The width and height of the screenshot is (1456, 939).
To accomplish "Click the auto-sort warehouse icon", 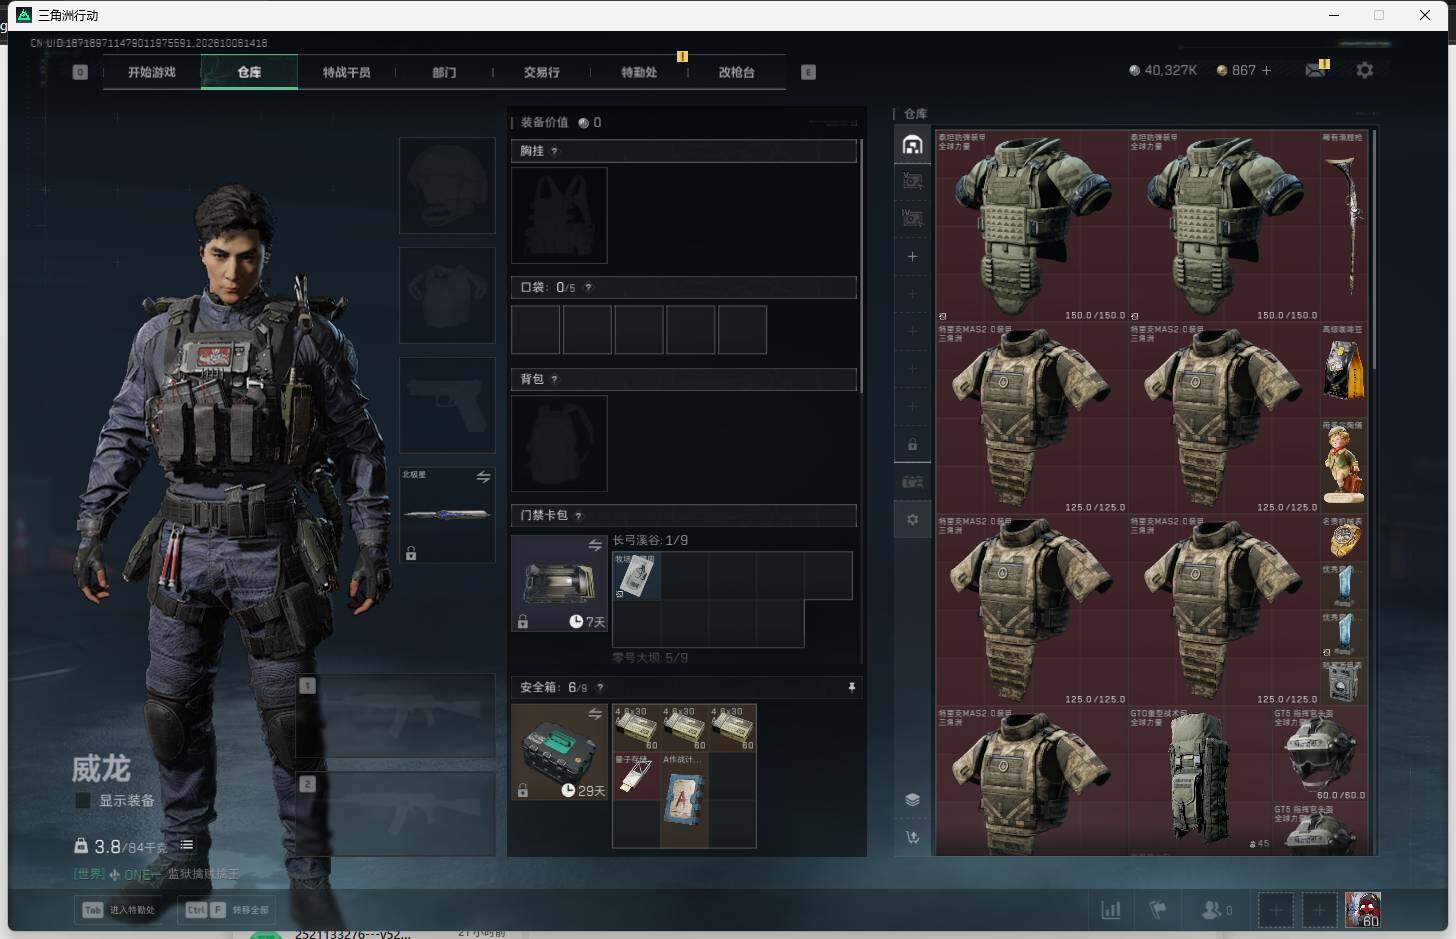I will point(912,838).
